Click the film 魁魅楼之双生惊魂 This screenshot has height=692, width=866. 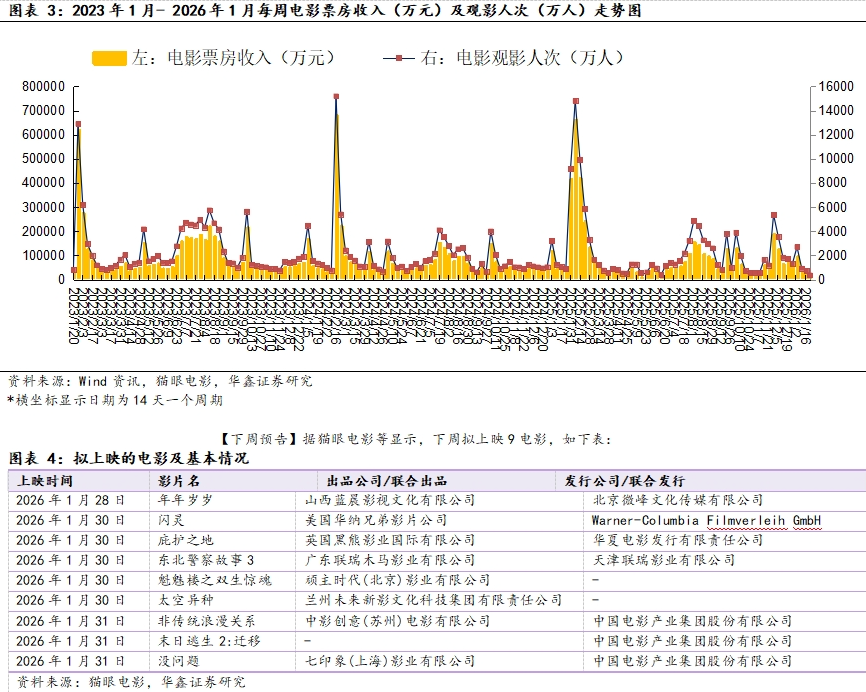214,580
